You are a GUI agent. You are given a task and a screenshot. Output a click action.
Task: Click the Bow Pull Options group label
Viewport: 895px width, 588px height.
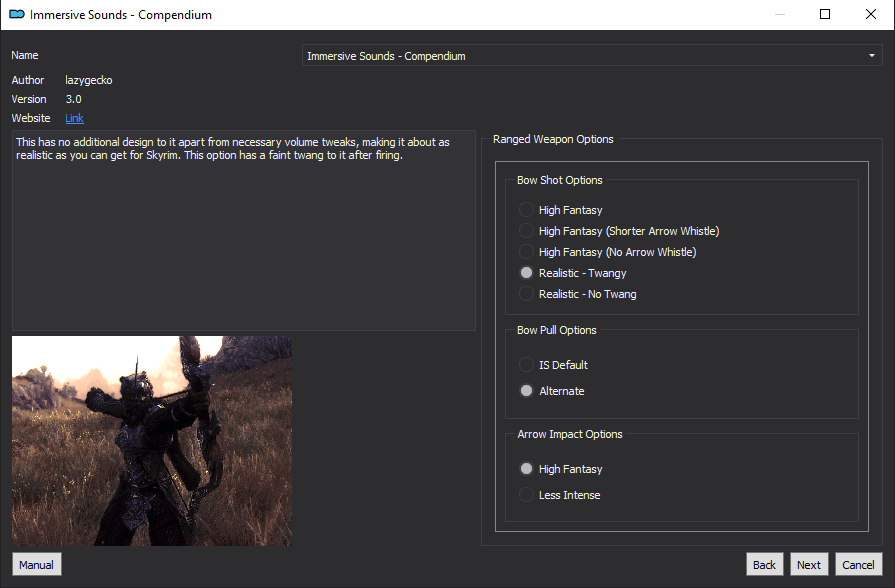(557, 330)
